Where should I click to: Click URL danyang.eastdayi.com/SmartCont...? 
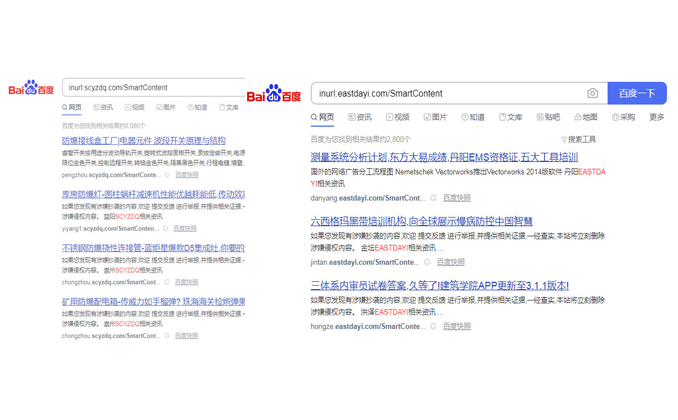tap(368, 198)
